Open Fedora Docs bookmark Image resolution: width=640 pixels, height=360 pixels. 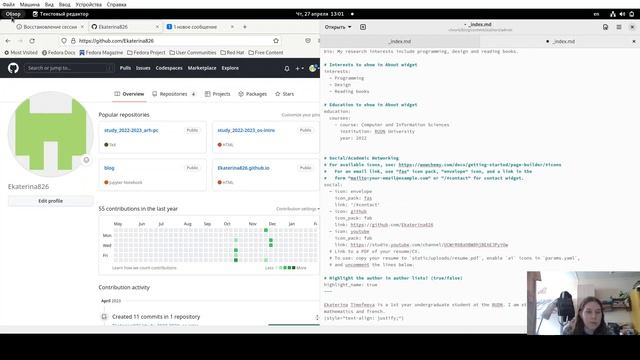58,53
